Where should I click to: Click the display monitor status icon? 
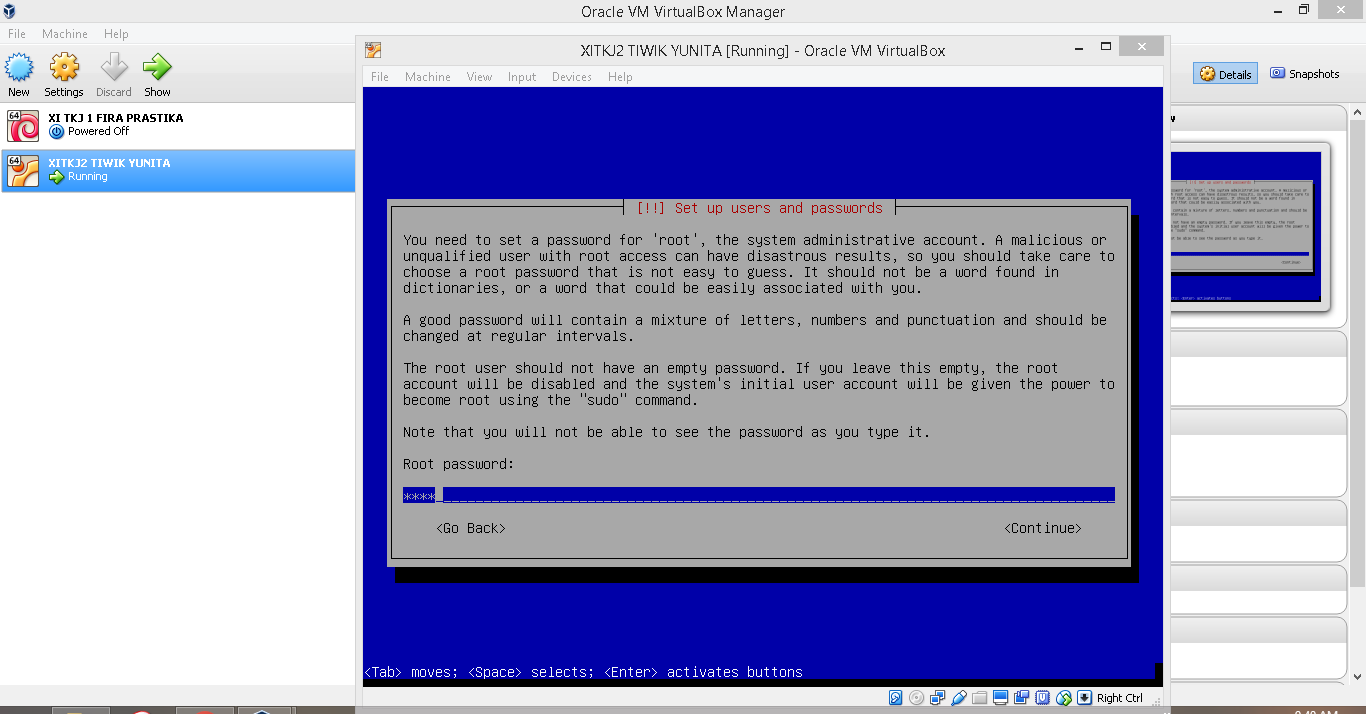pos(1000,698)
